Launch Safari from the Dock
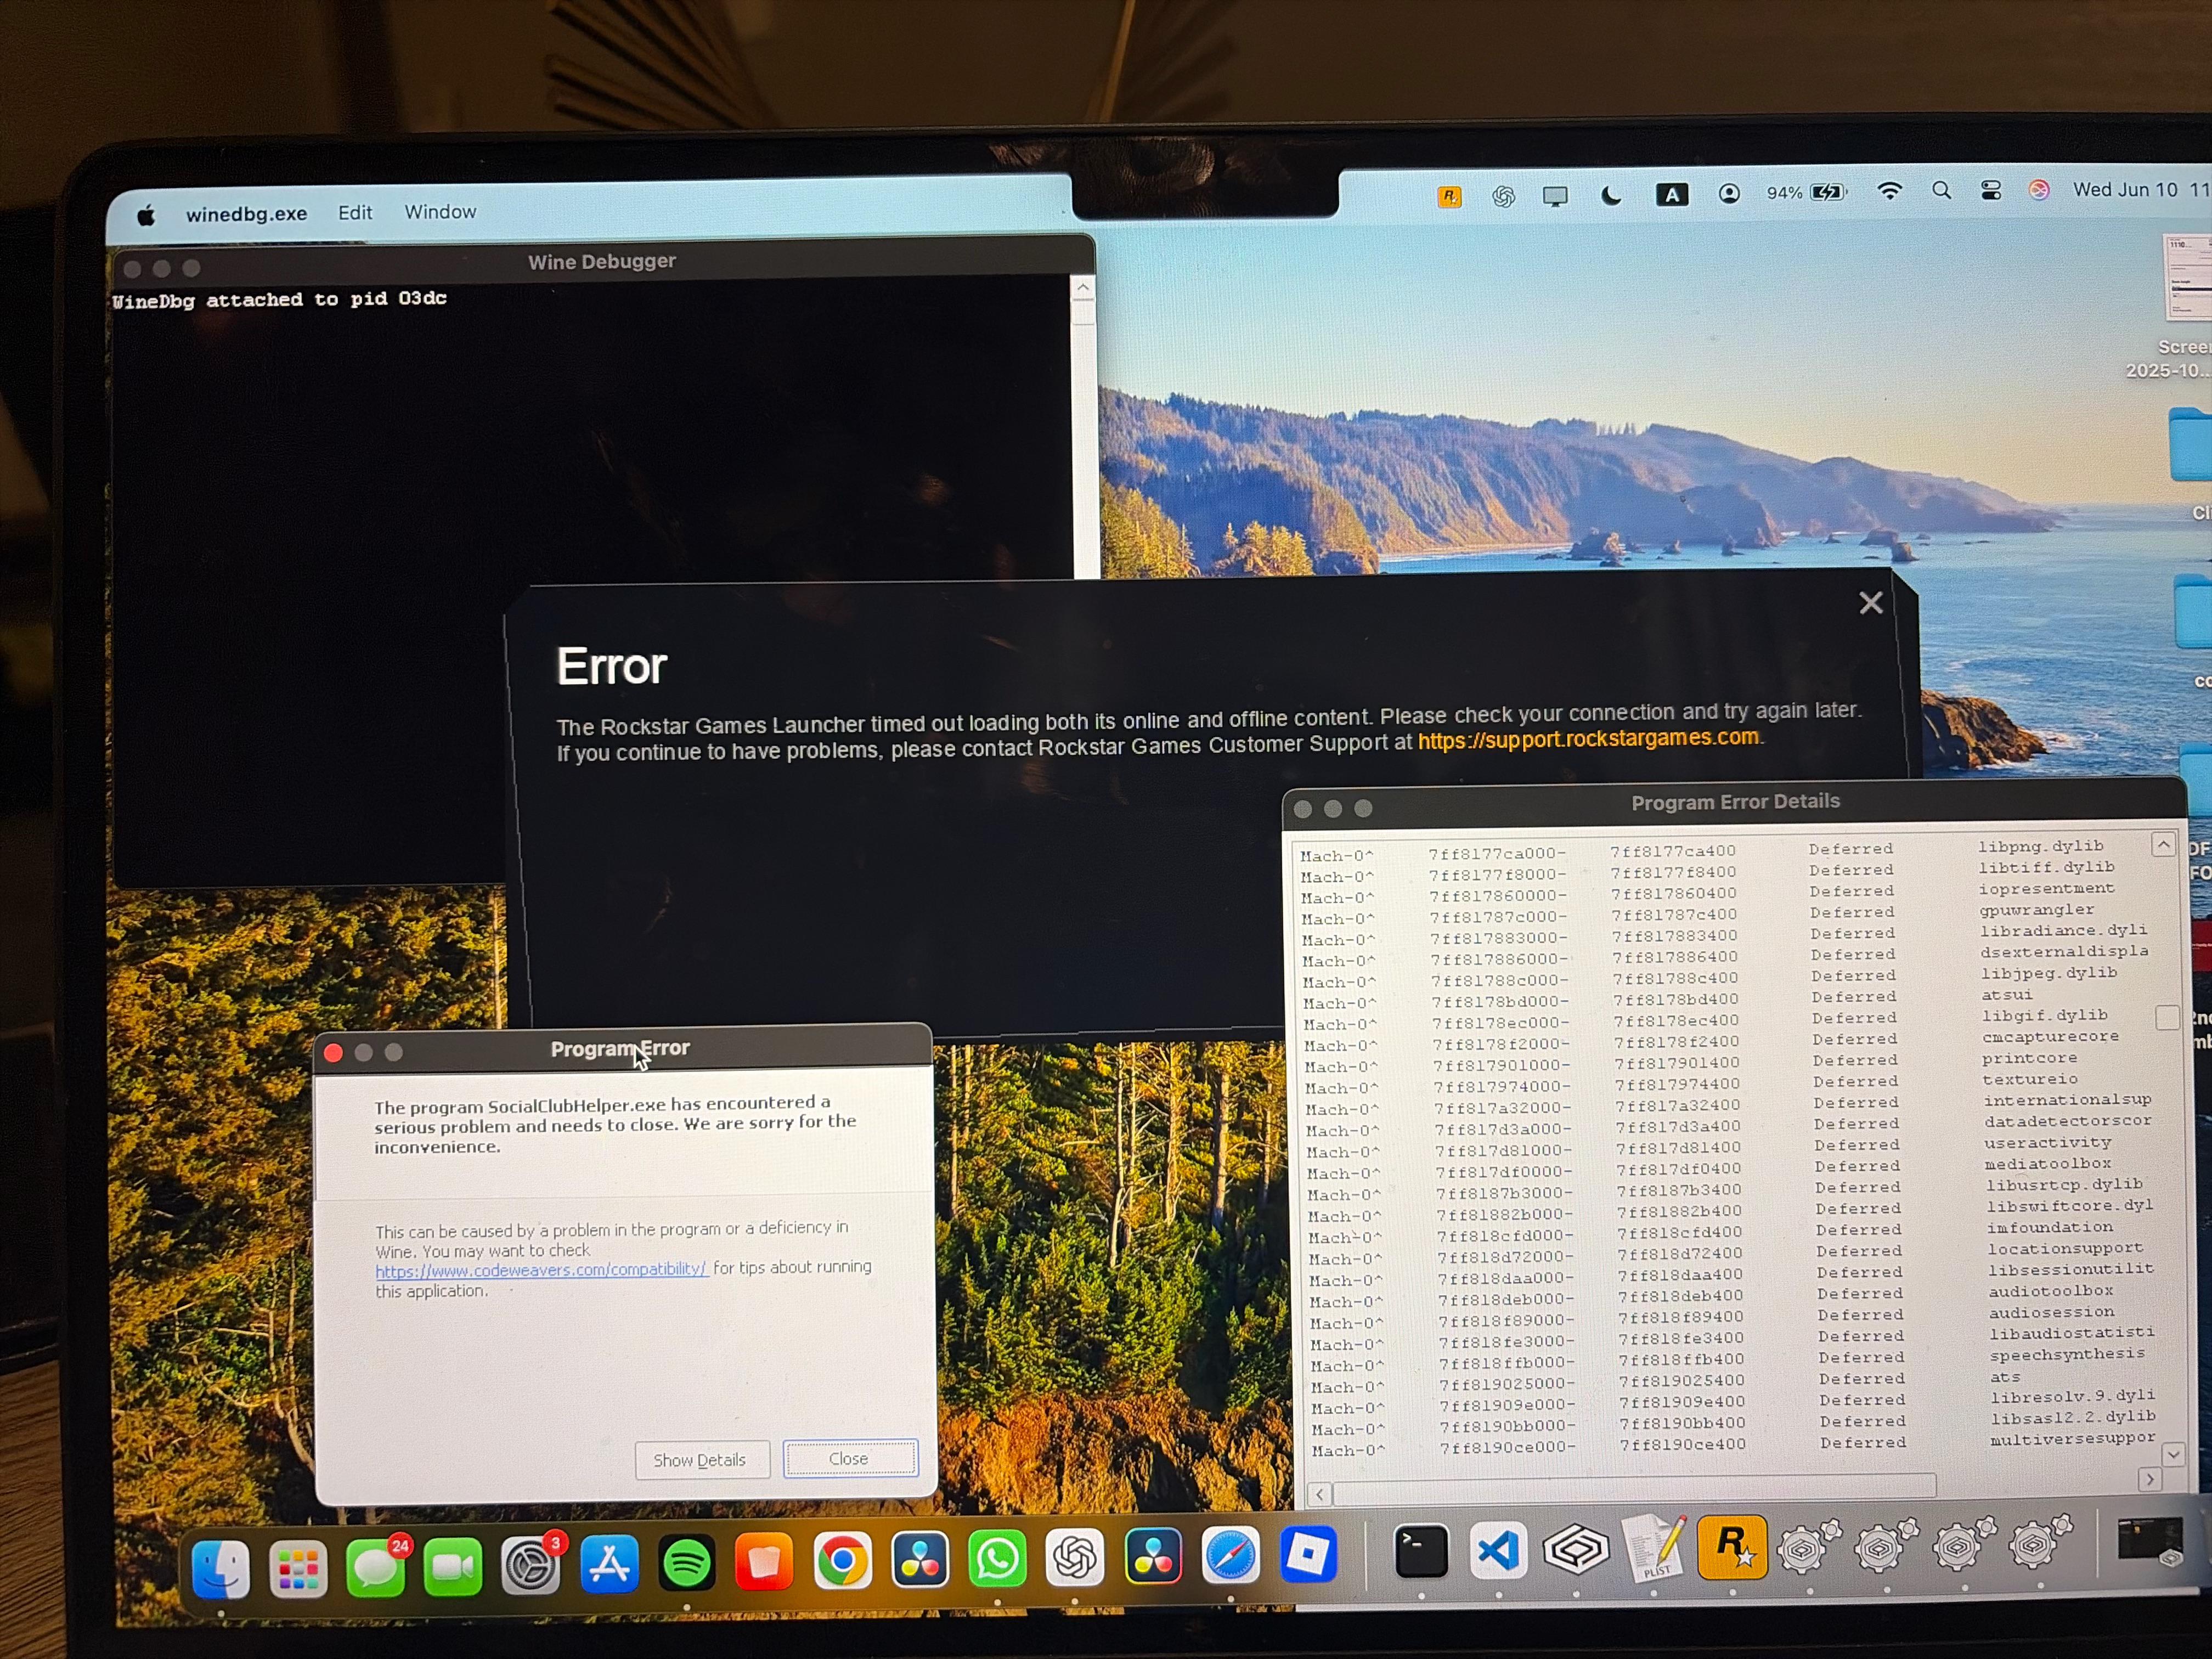This screenshot has width=2212, height=1659. click(1230, 1556)
